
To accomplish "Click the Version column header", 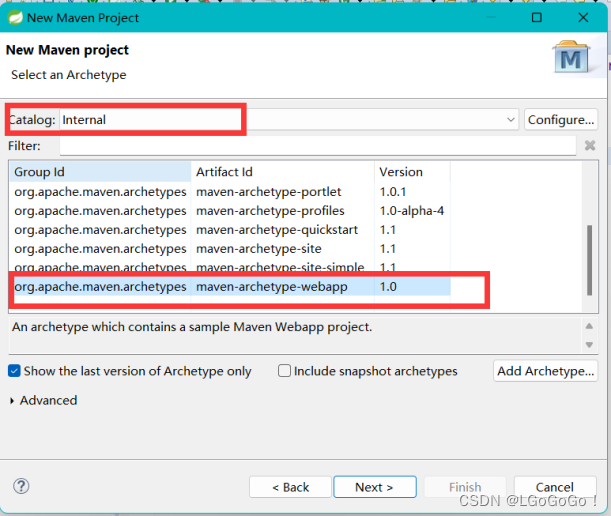I will pos(412,172).
